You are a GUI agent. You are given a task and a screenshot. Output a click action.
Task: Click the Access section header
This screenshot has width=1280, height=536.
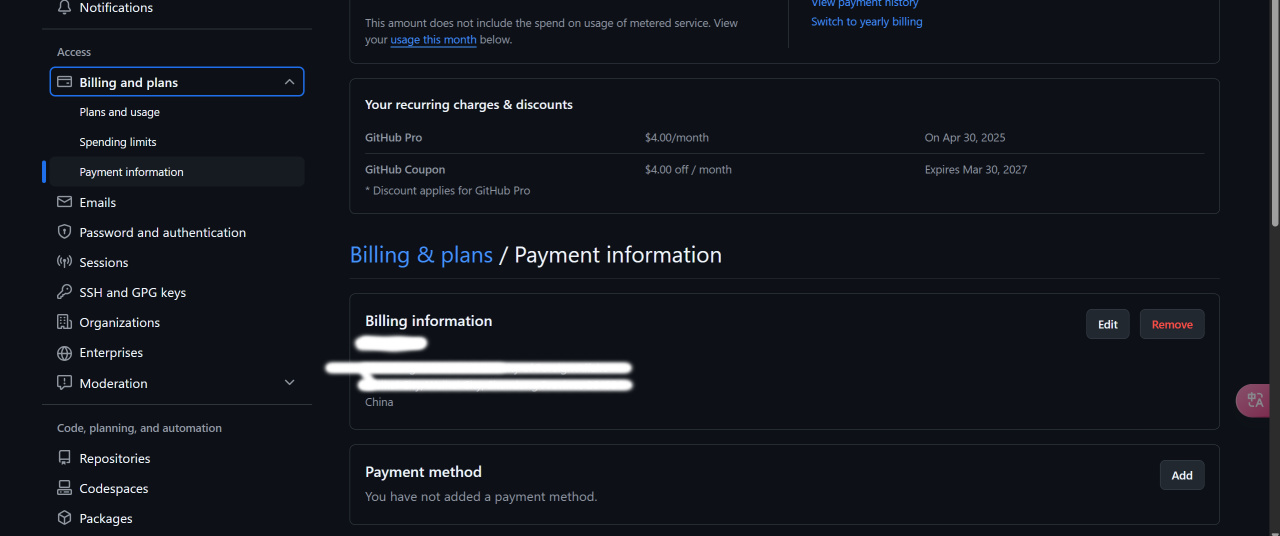coord(74,52)
